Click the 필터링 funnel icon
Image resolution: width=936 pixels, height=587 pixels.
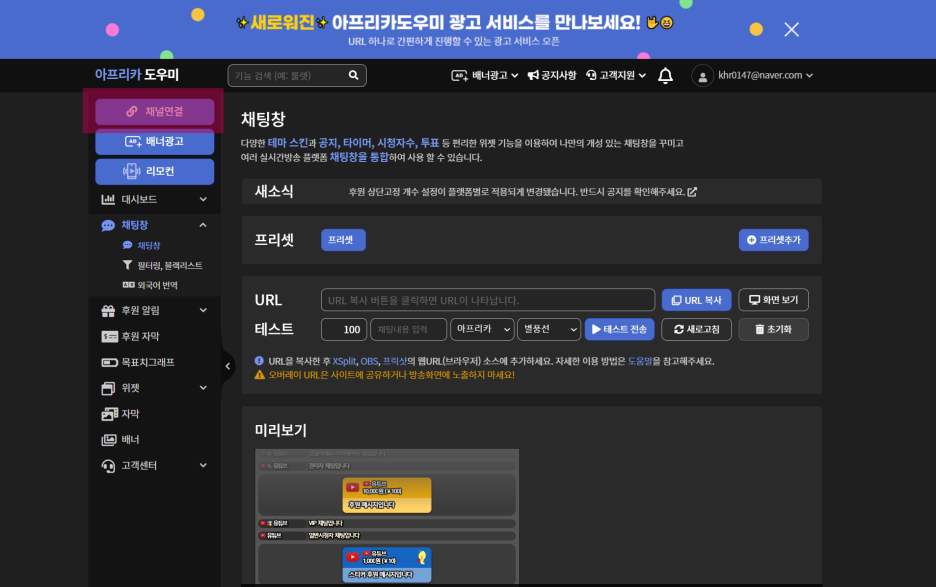pos(127,265)
